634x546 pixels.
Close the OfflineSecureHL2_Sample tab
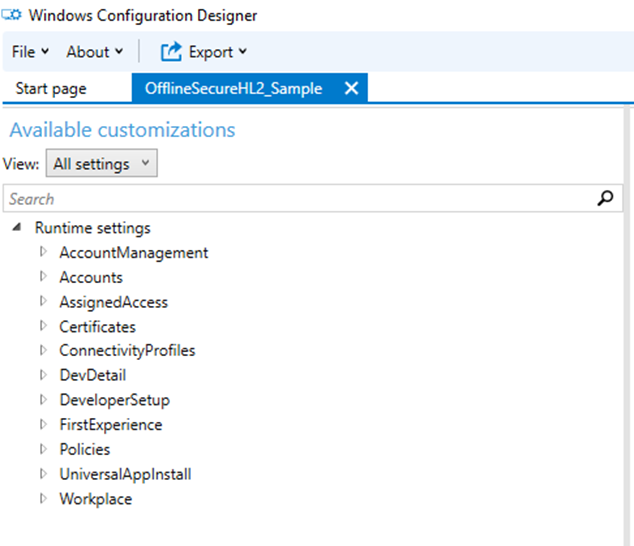(351, 88)
